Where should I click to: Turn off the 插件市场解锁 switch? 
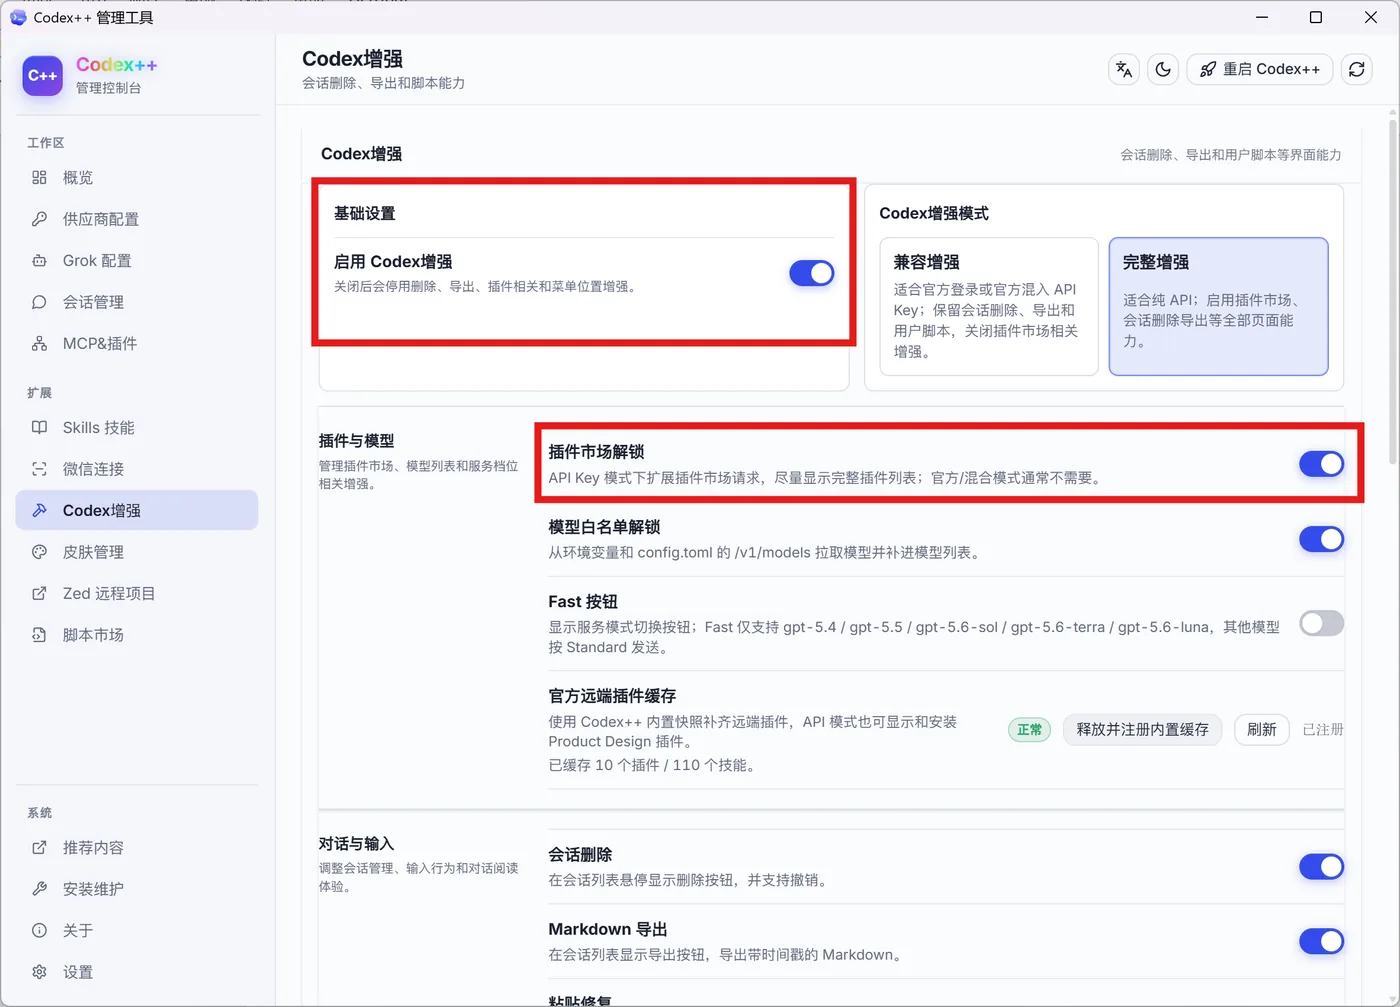pos(1321,464)
